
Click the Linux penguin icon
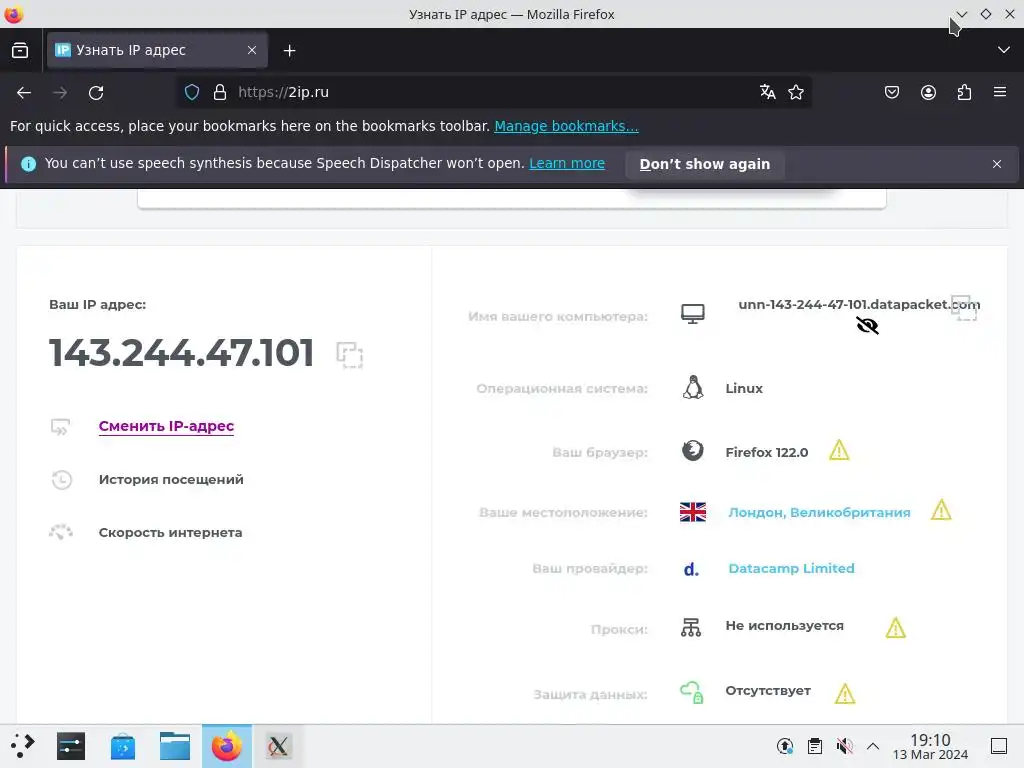(x=693, y=387)
